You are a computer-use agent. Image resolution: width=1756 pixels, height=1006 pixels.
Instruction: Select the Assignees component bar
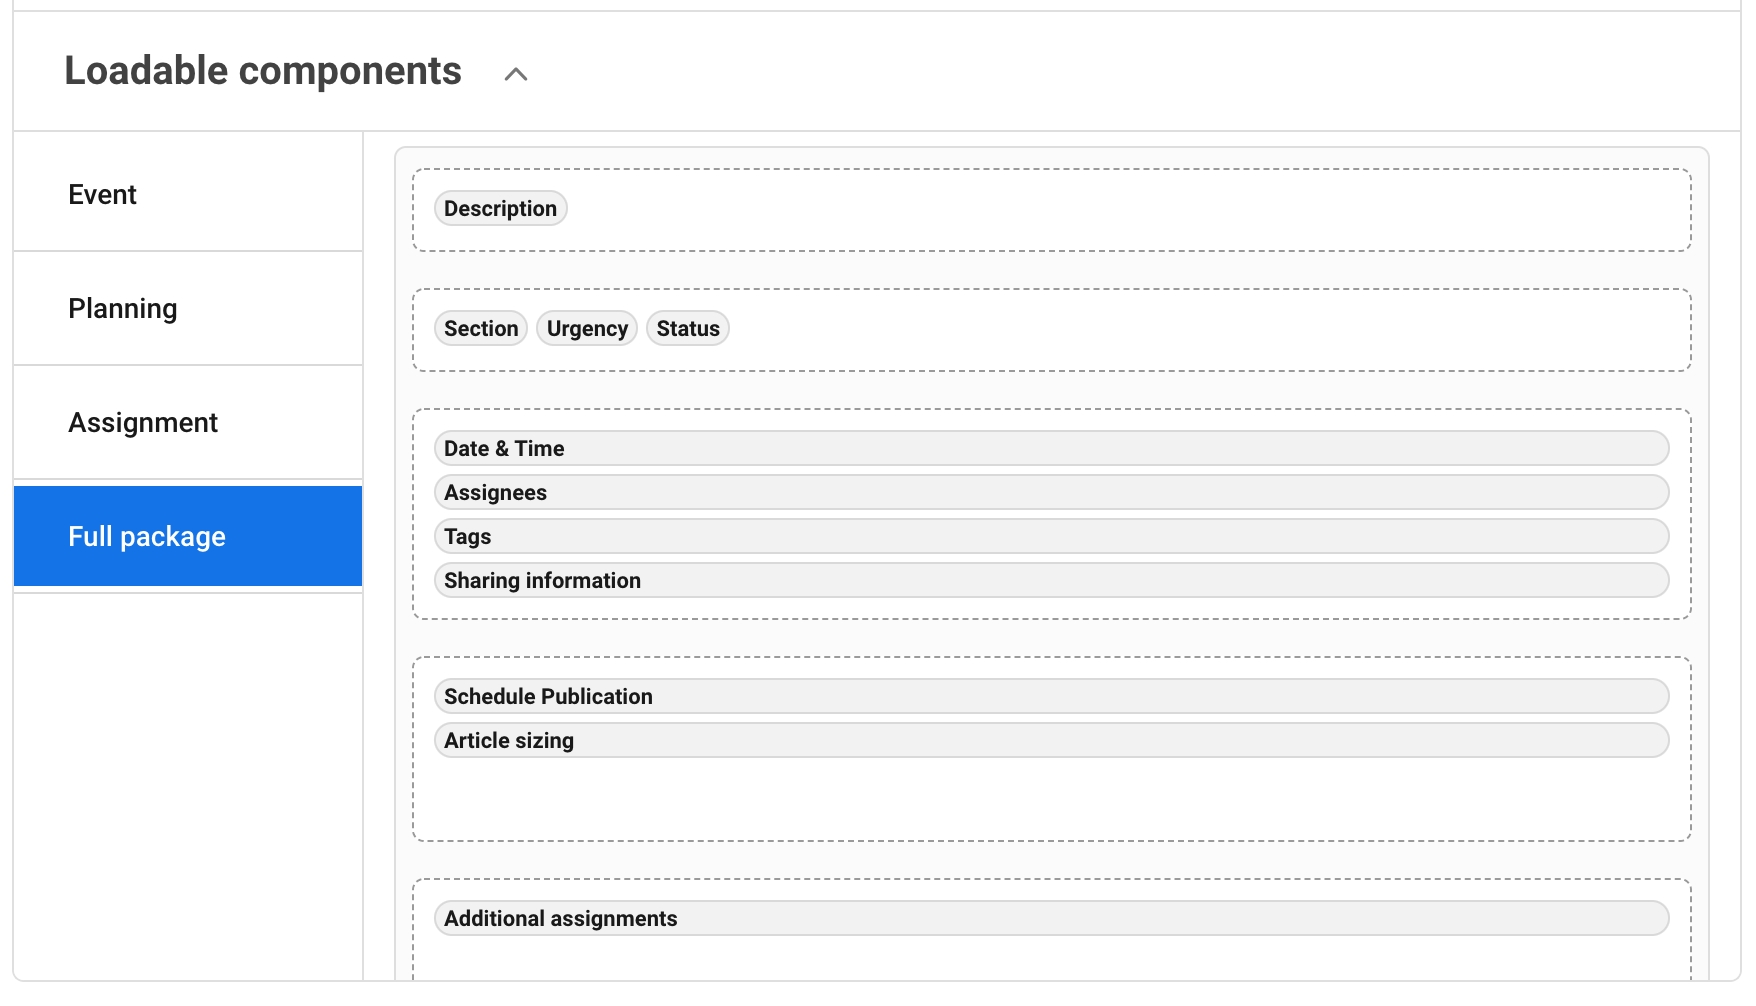point(1051,493)
